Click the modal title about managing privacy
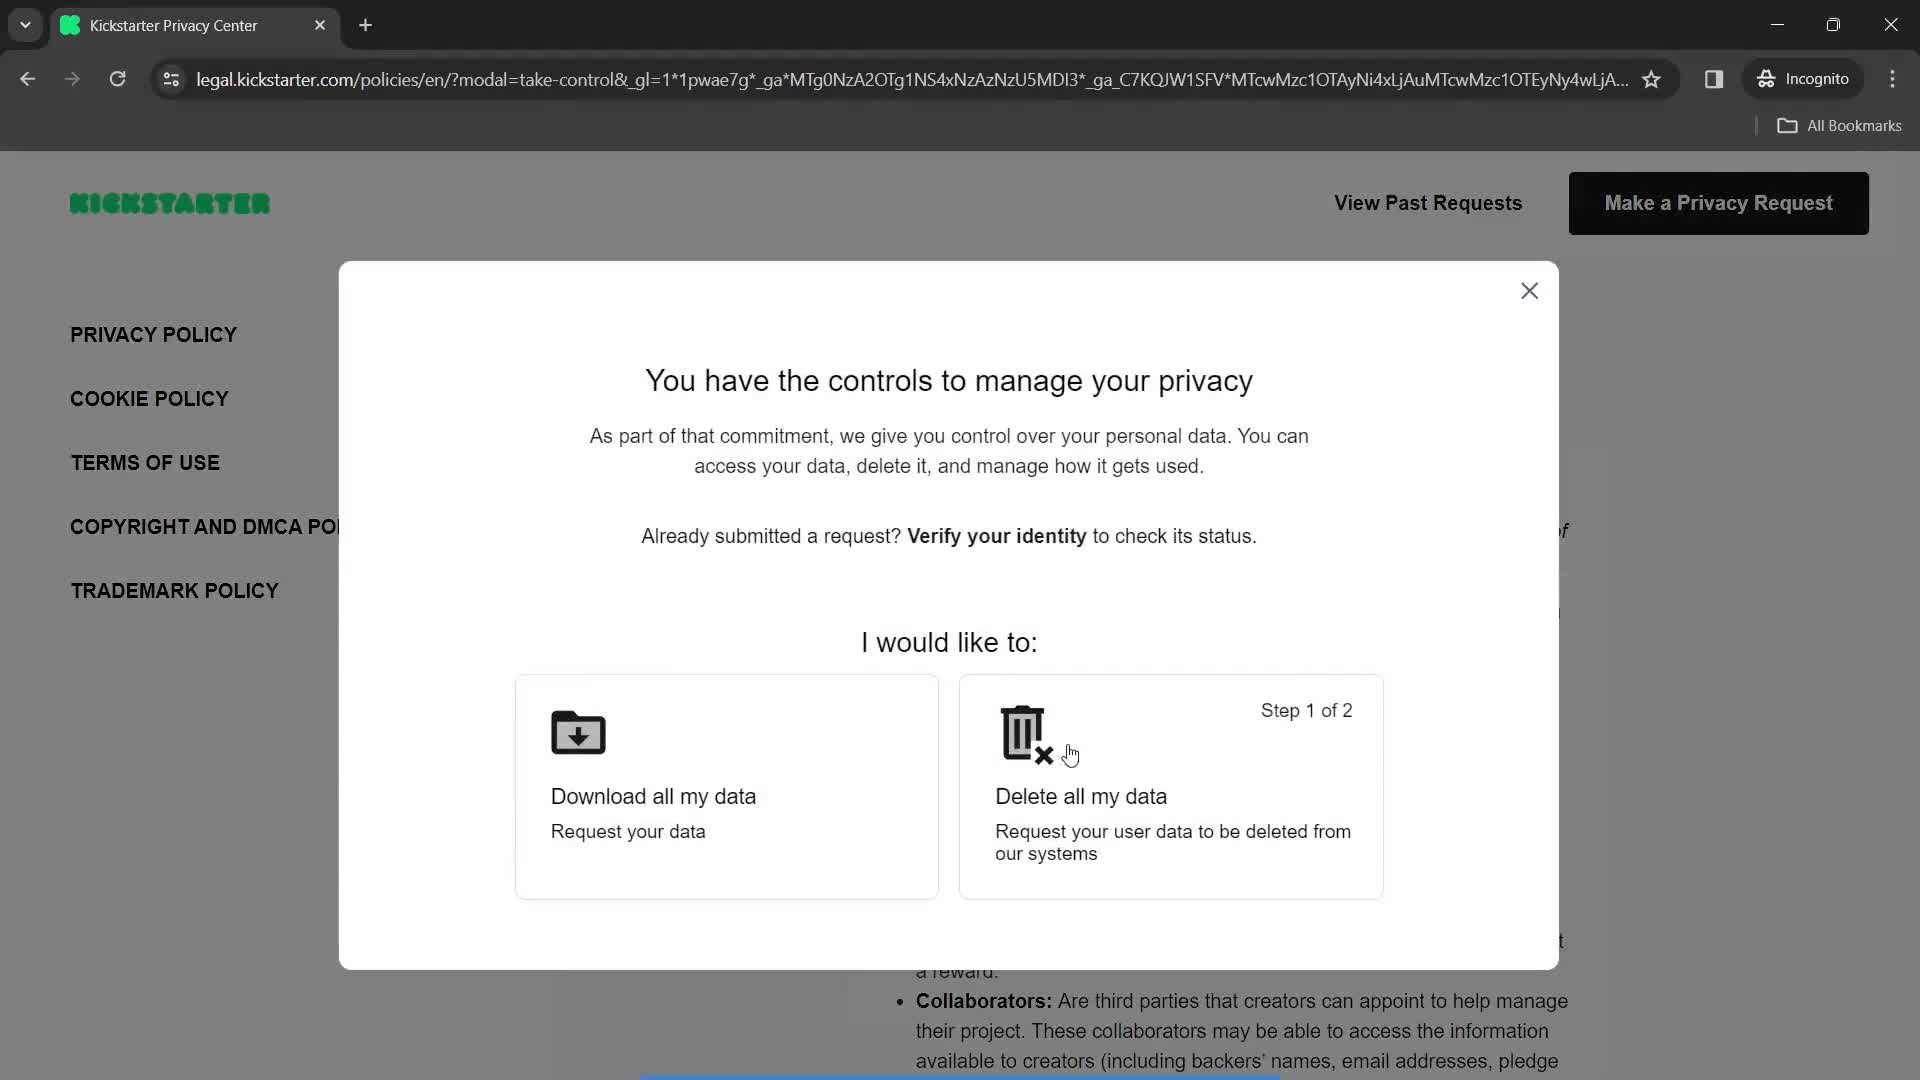The height and width of the screenshot is (1080, 1920). pyautogui.click(x=948, y=381)
